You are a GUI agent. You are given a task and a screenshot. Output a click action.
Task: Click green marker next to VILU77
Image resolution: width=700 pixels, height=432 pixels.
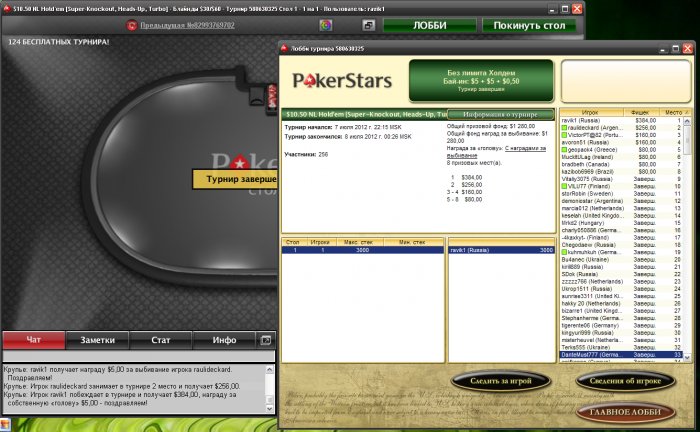(564, 186)
